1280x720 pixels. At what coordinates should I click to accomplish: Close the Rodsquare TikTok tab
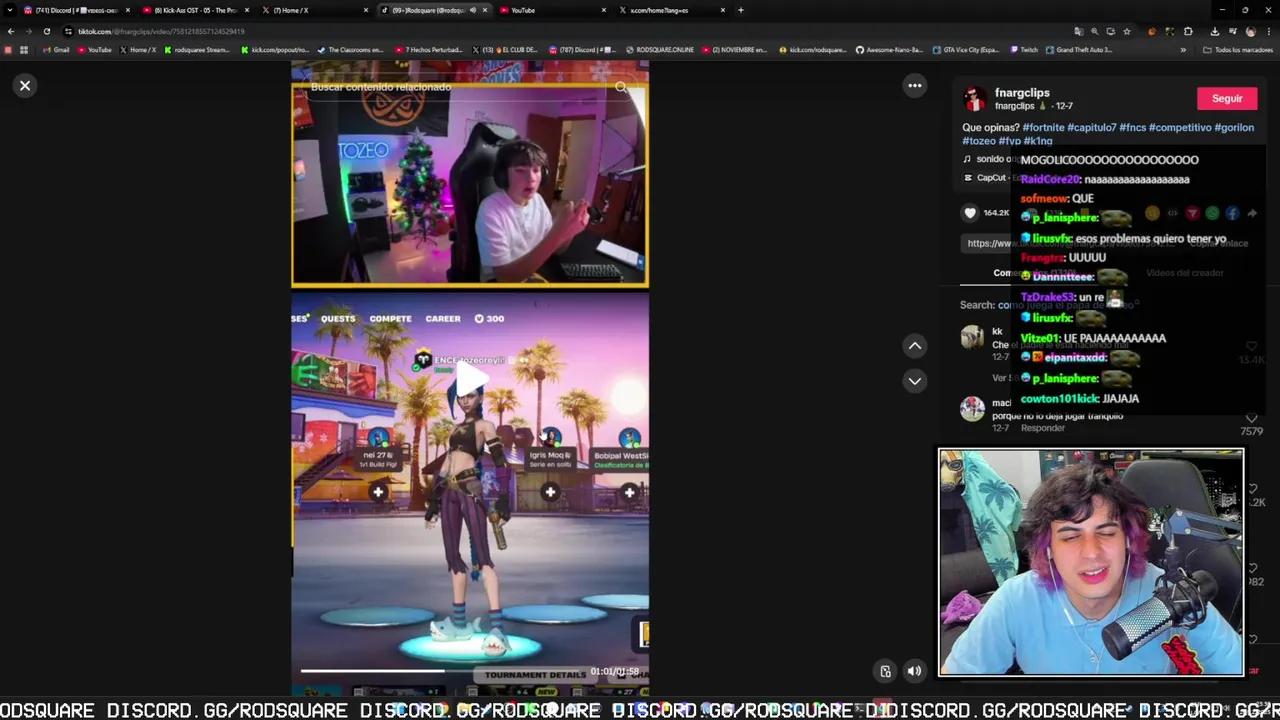[x=485, y=10]
